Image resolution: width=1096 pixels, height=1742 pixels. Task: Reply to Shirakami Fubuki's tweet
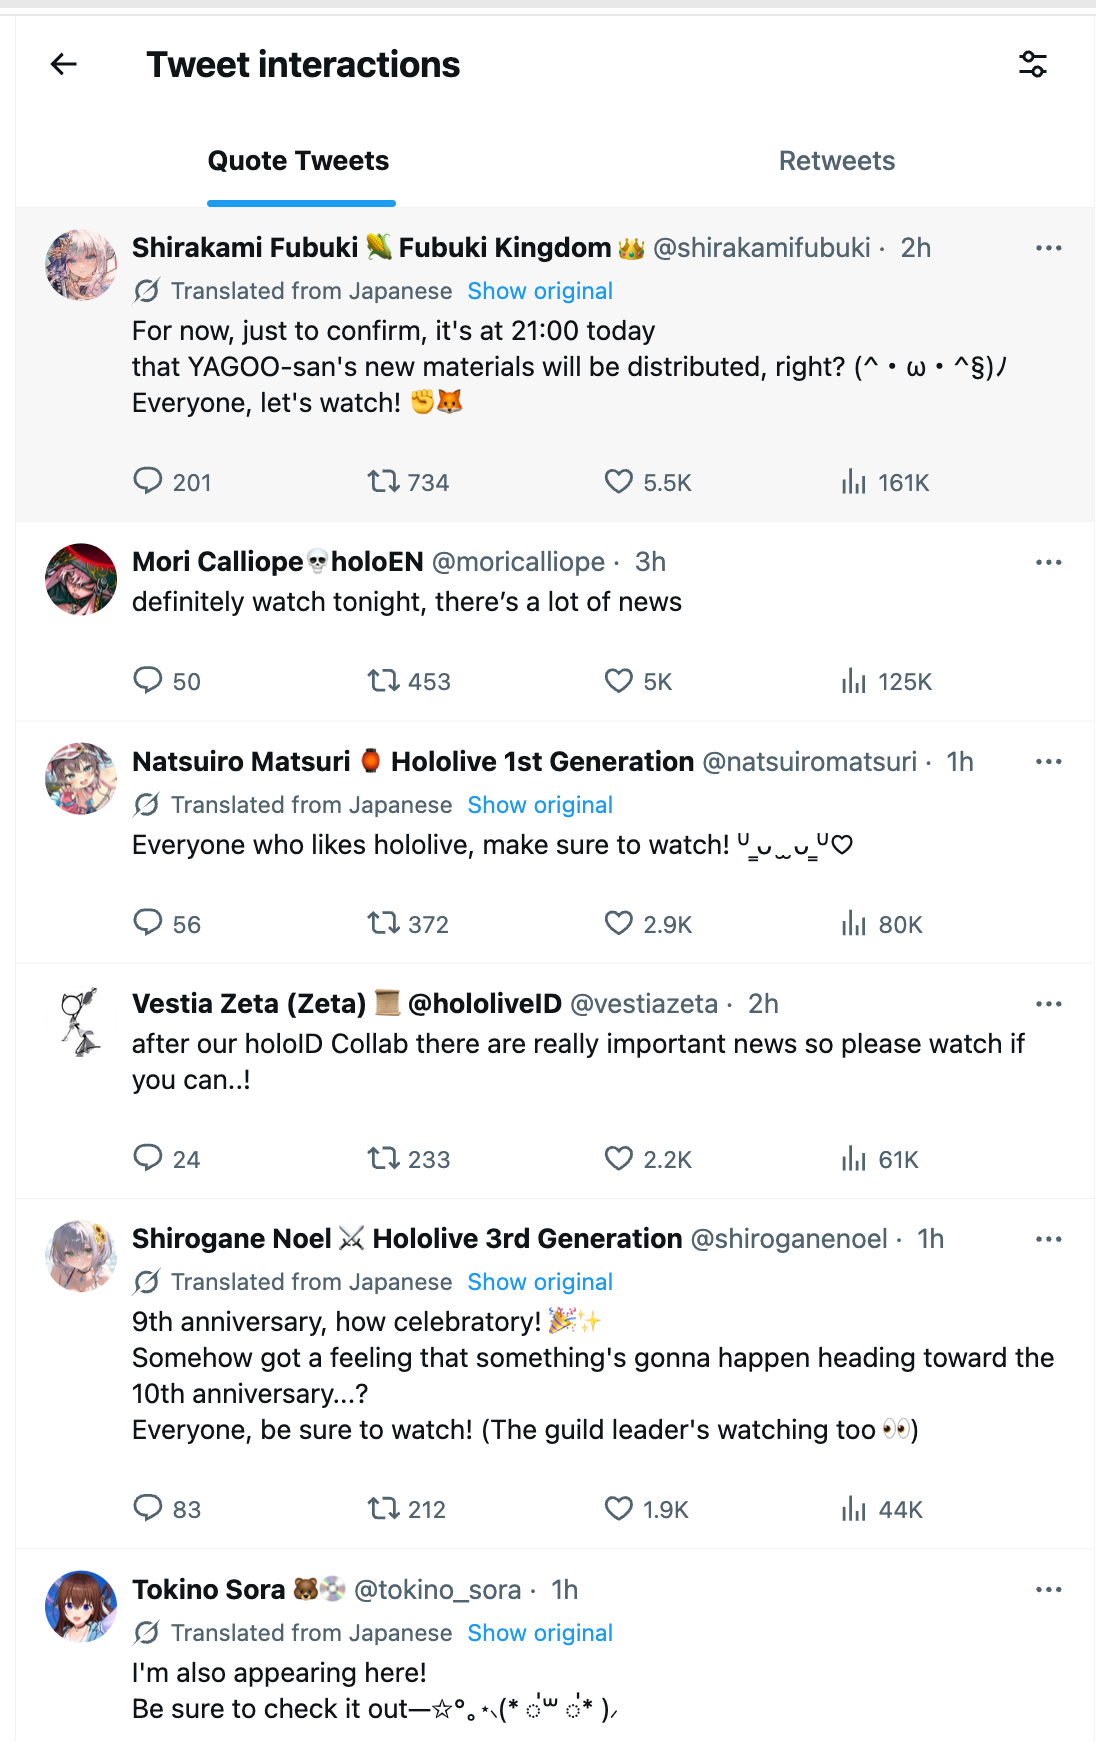[x=172, y=483]
